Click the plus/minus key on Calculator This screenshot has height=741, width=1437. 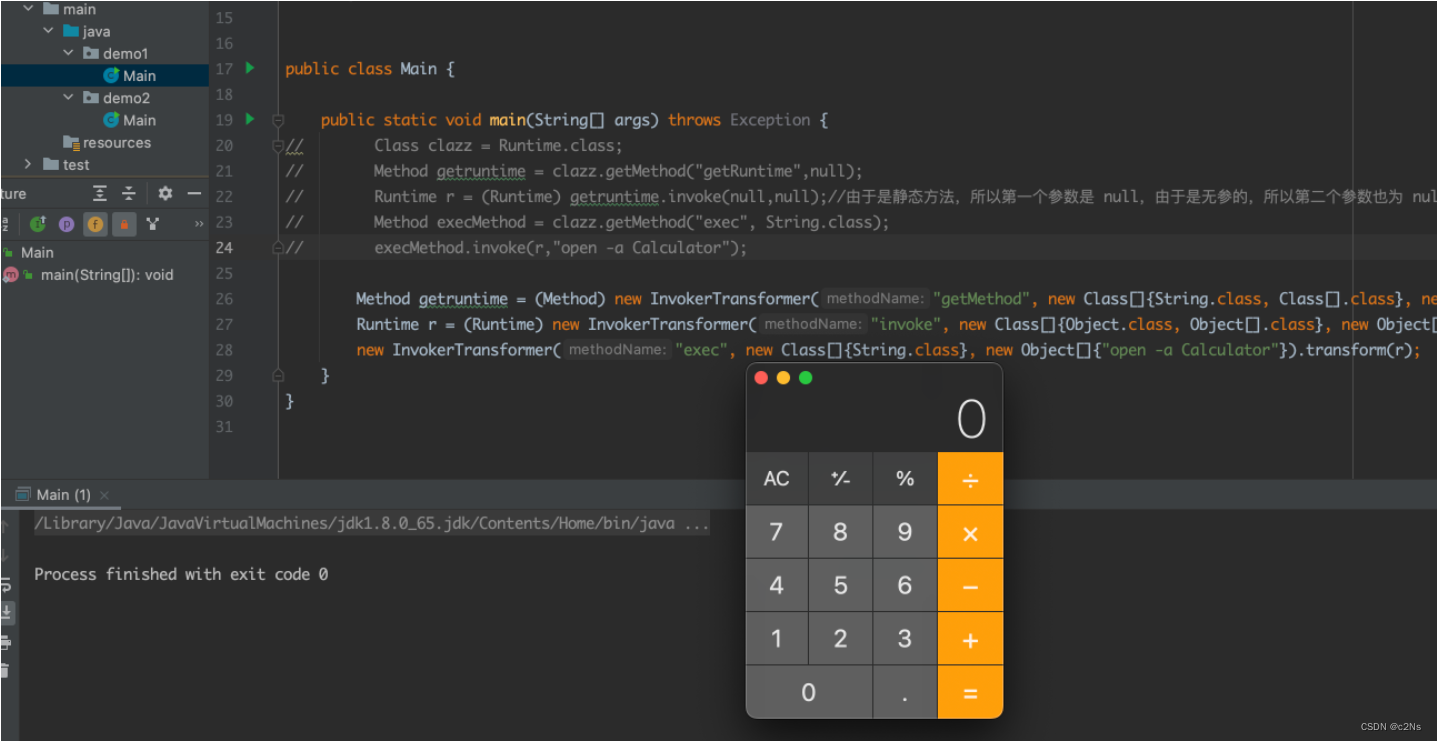pos(840,478)
